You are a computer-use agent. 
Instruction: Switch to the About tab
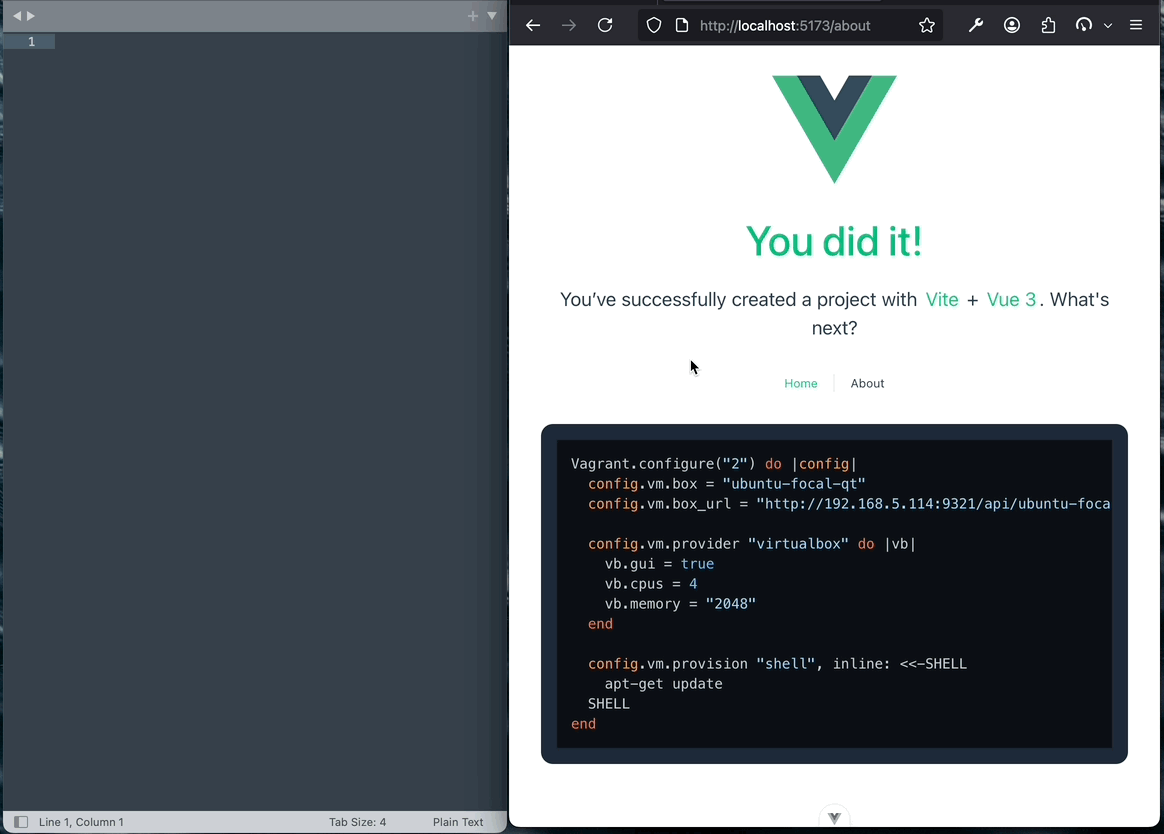tap(867, 383)
